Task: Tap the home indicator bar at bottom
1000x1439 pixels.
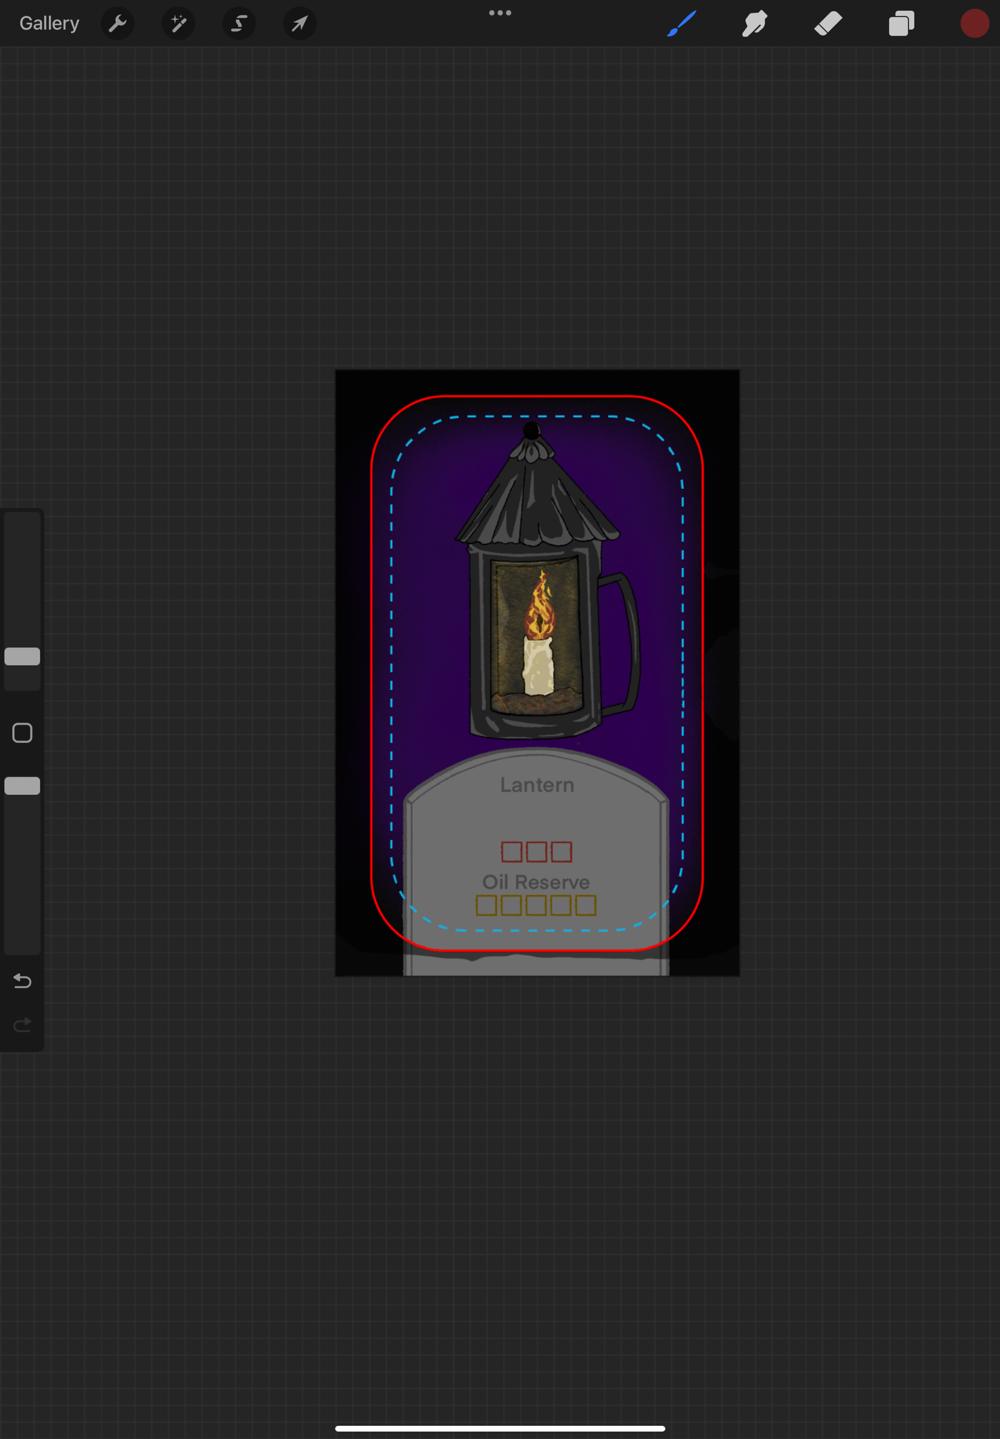Action: (x=500, y=1428)
